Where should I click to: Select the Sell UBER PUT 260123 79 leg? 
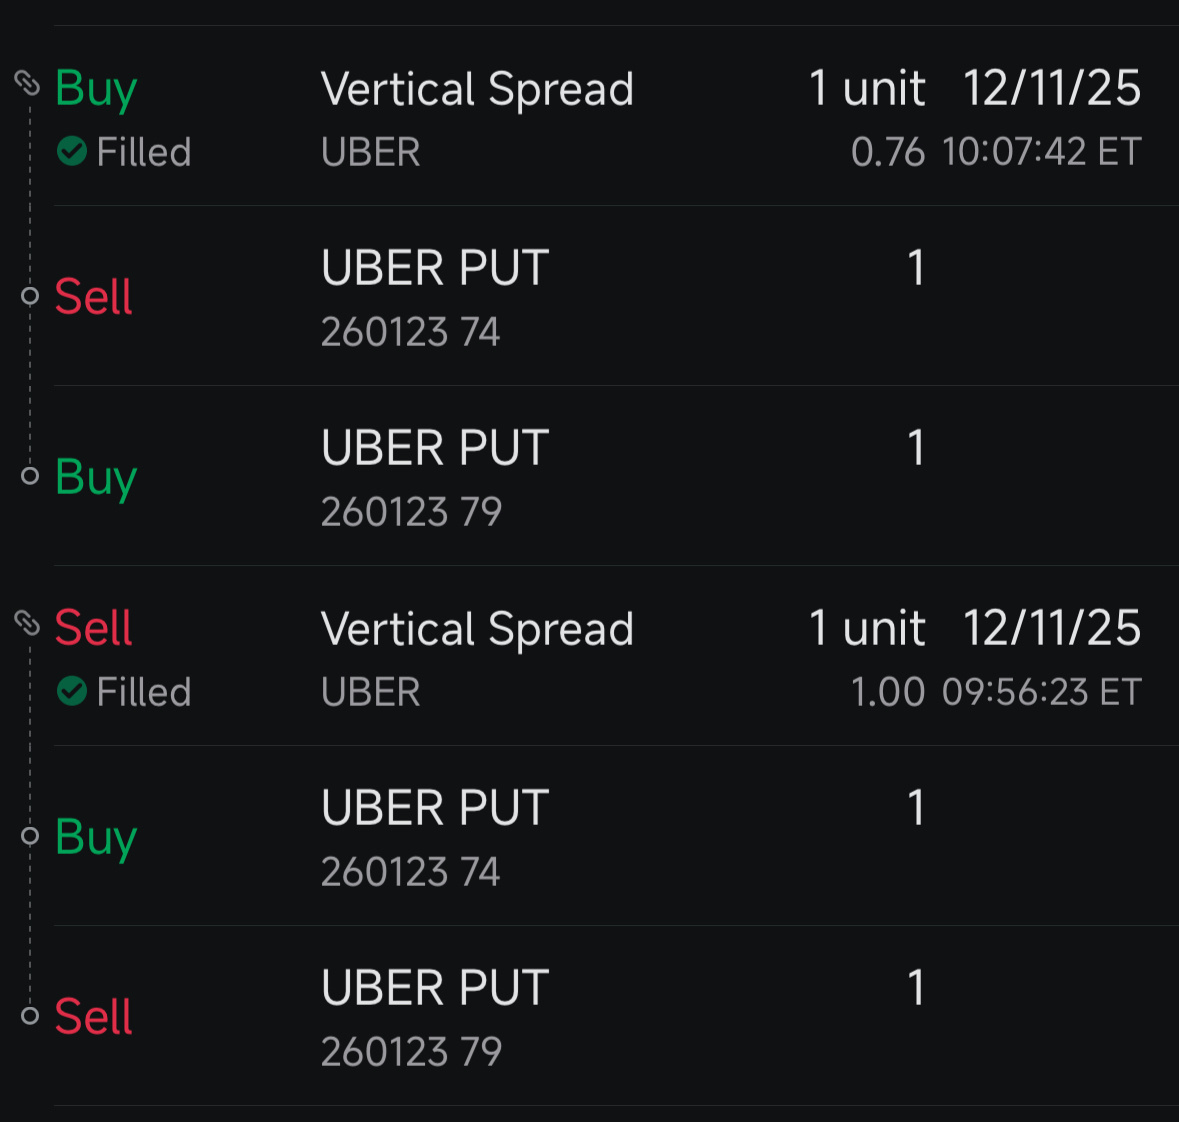coord(616,1015)
